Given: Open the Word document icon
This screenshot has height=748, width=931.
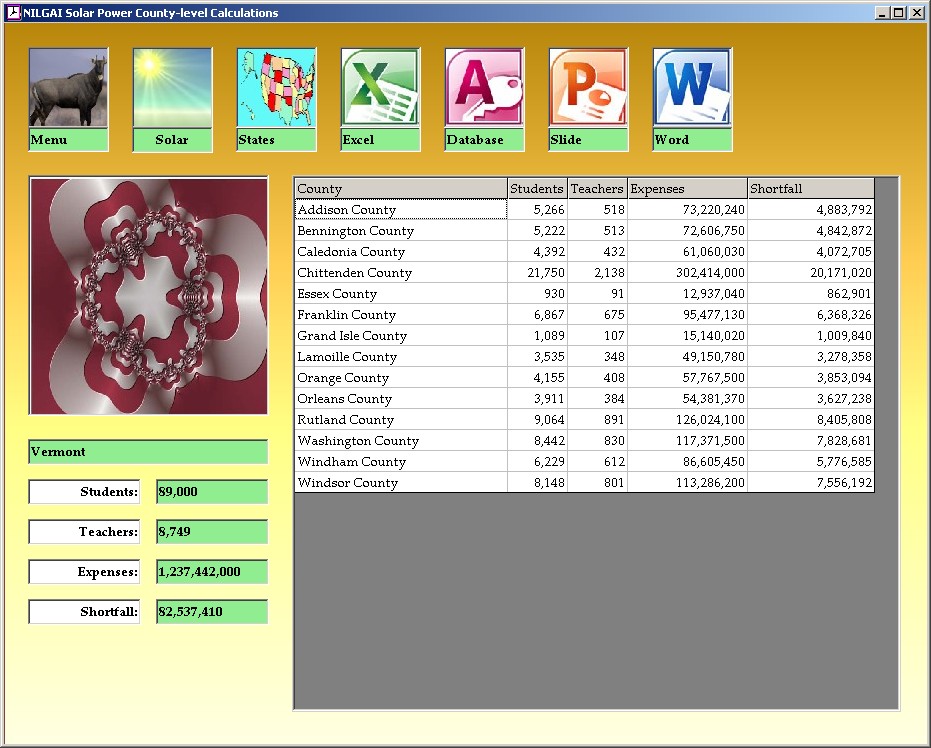Looking at the screenshot, I should (692, 88).
